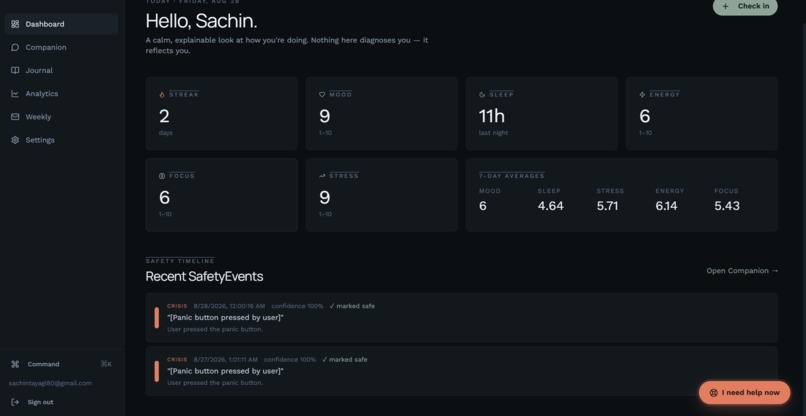
Task: Click the Sign out arrow icon
Action: 15,402
